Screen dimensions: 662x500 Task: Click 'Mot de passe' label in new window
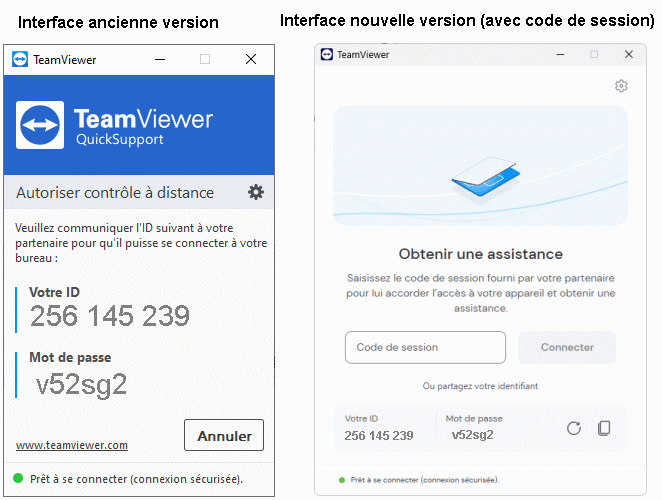coord(474,418)
